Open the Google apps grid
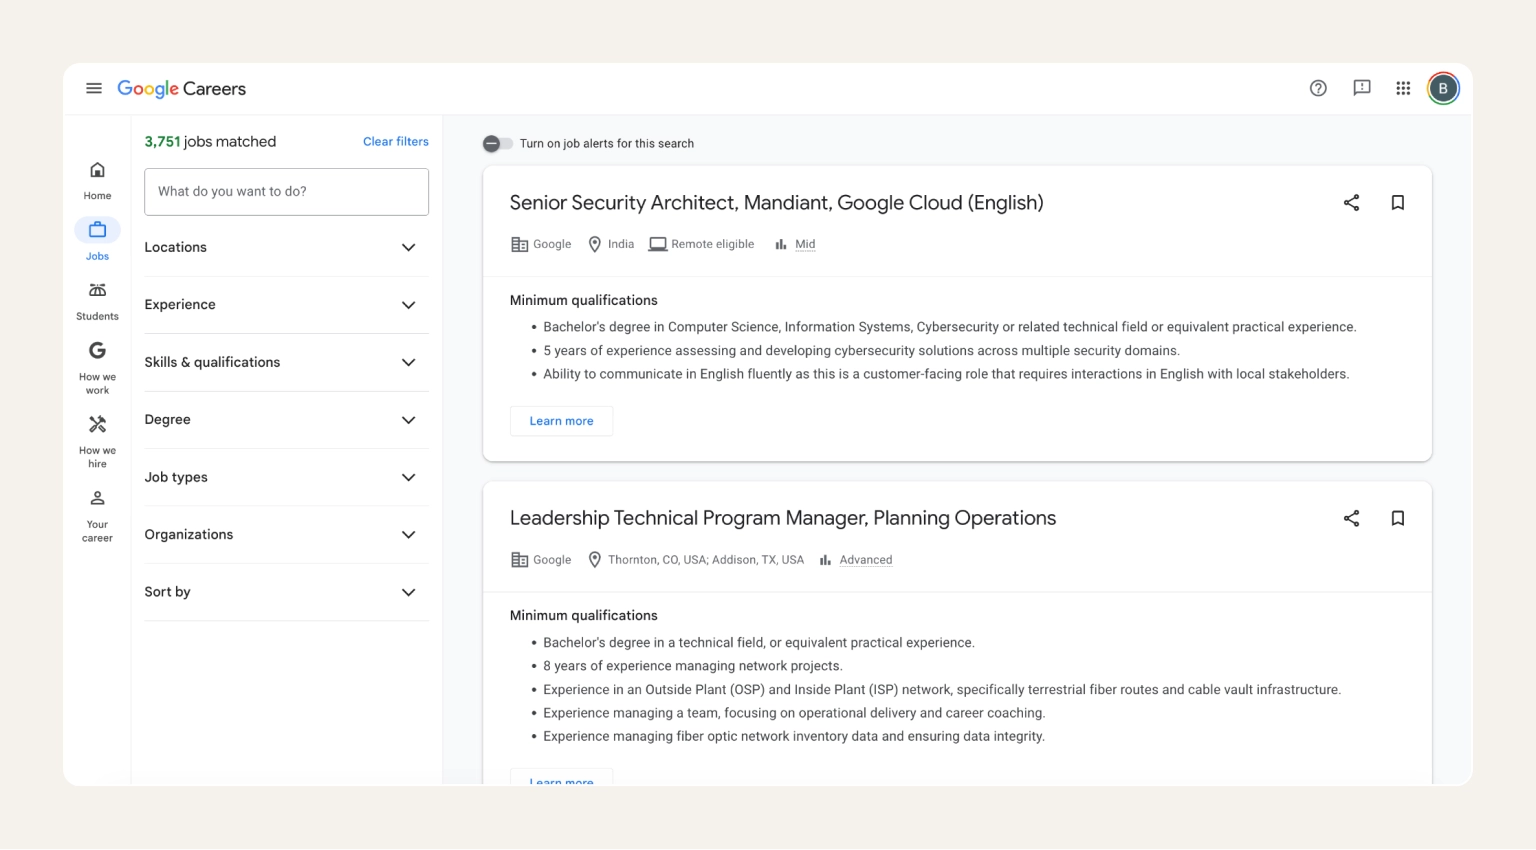Screen dimensions: 1536x850 (x=1403, y=88)
